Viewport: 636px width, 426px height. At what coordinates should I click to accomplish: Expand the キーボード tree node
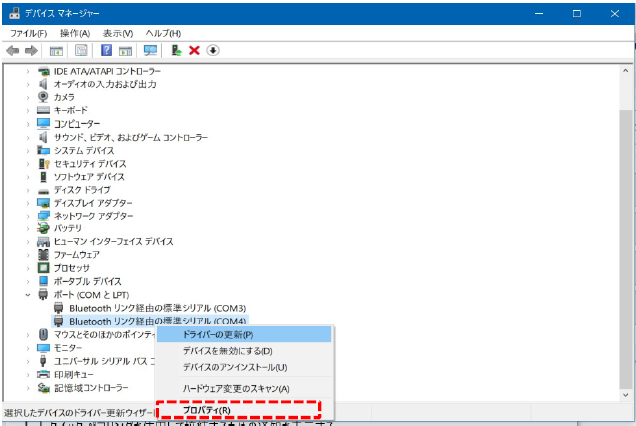coord(28,110)
